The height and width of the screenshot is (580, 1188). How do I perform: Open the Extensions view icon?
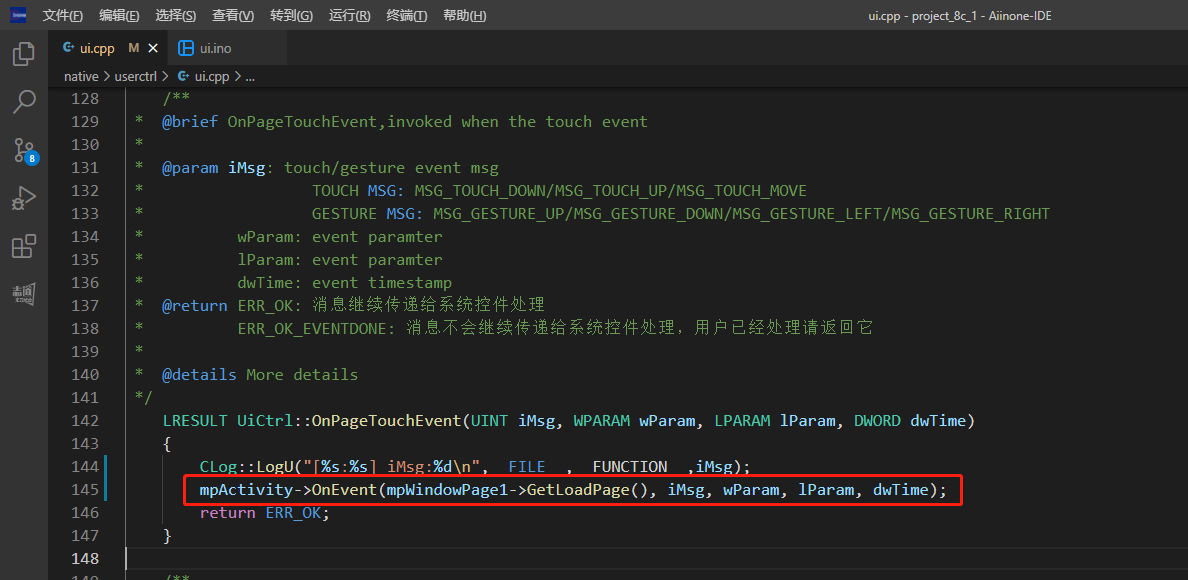tap(24, 246)
